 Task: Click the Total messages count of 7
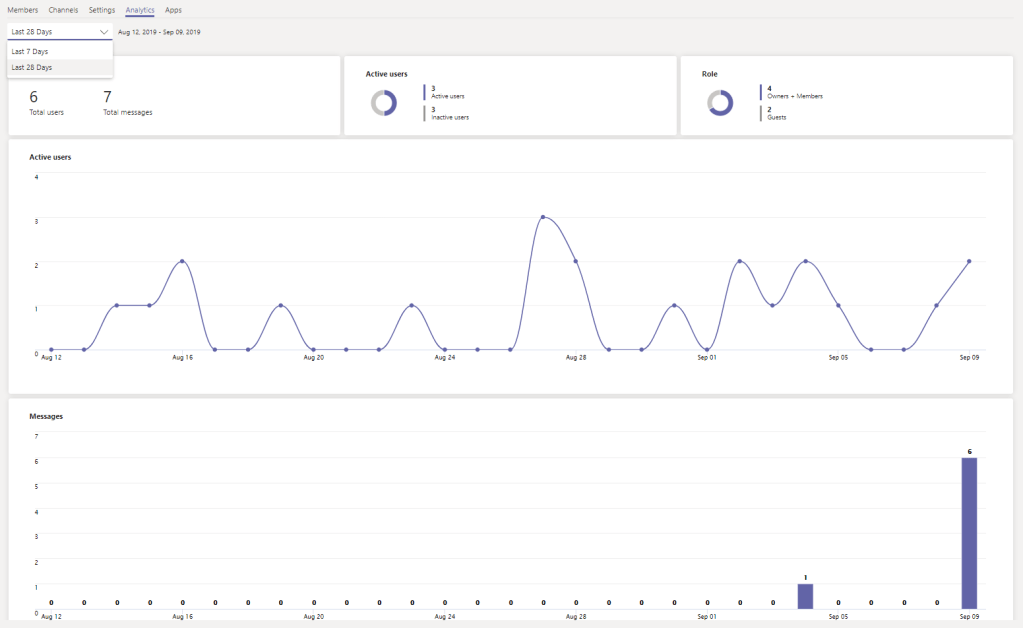point(108,97)
